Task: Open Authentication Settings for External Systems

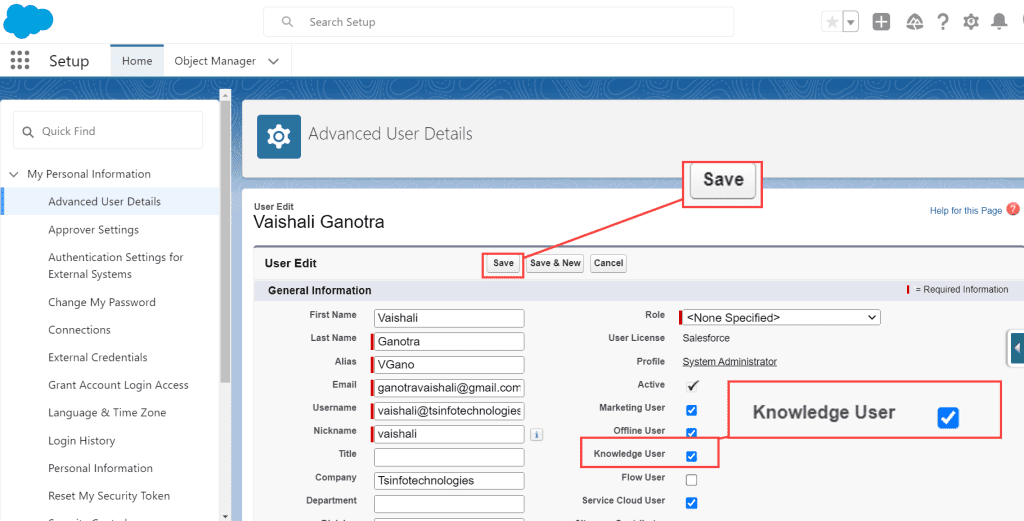Action: pyautogui.click(x=116, y=266)
